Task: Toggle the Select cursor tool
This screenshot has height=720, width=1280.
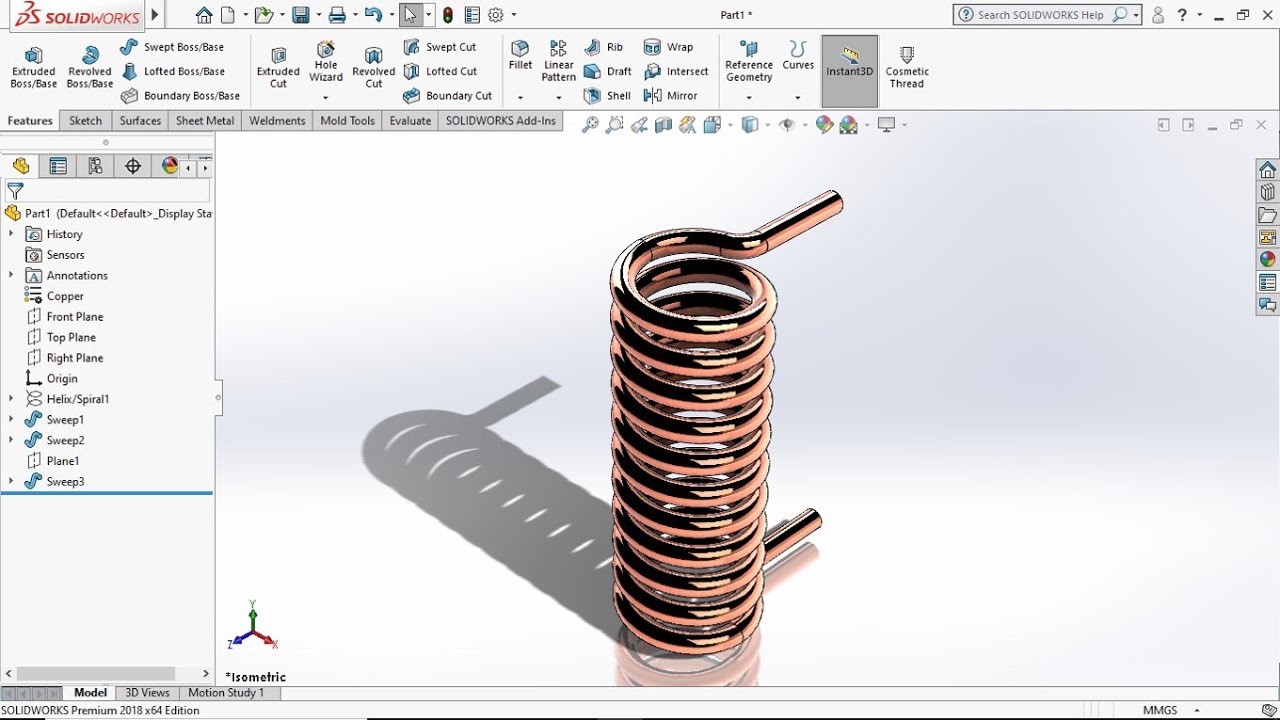Action: pos(410,15)
